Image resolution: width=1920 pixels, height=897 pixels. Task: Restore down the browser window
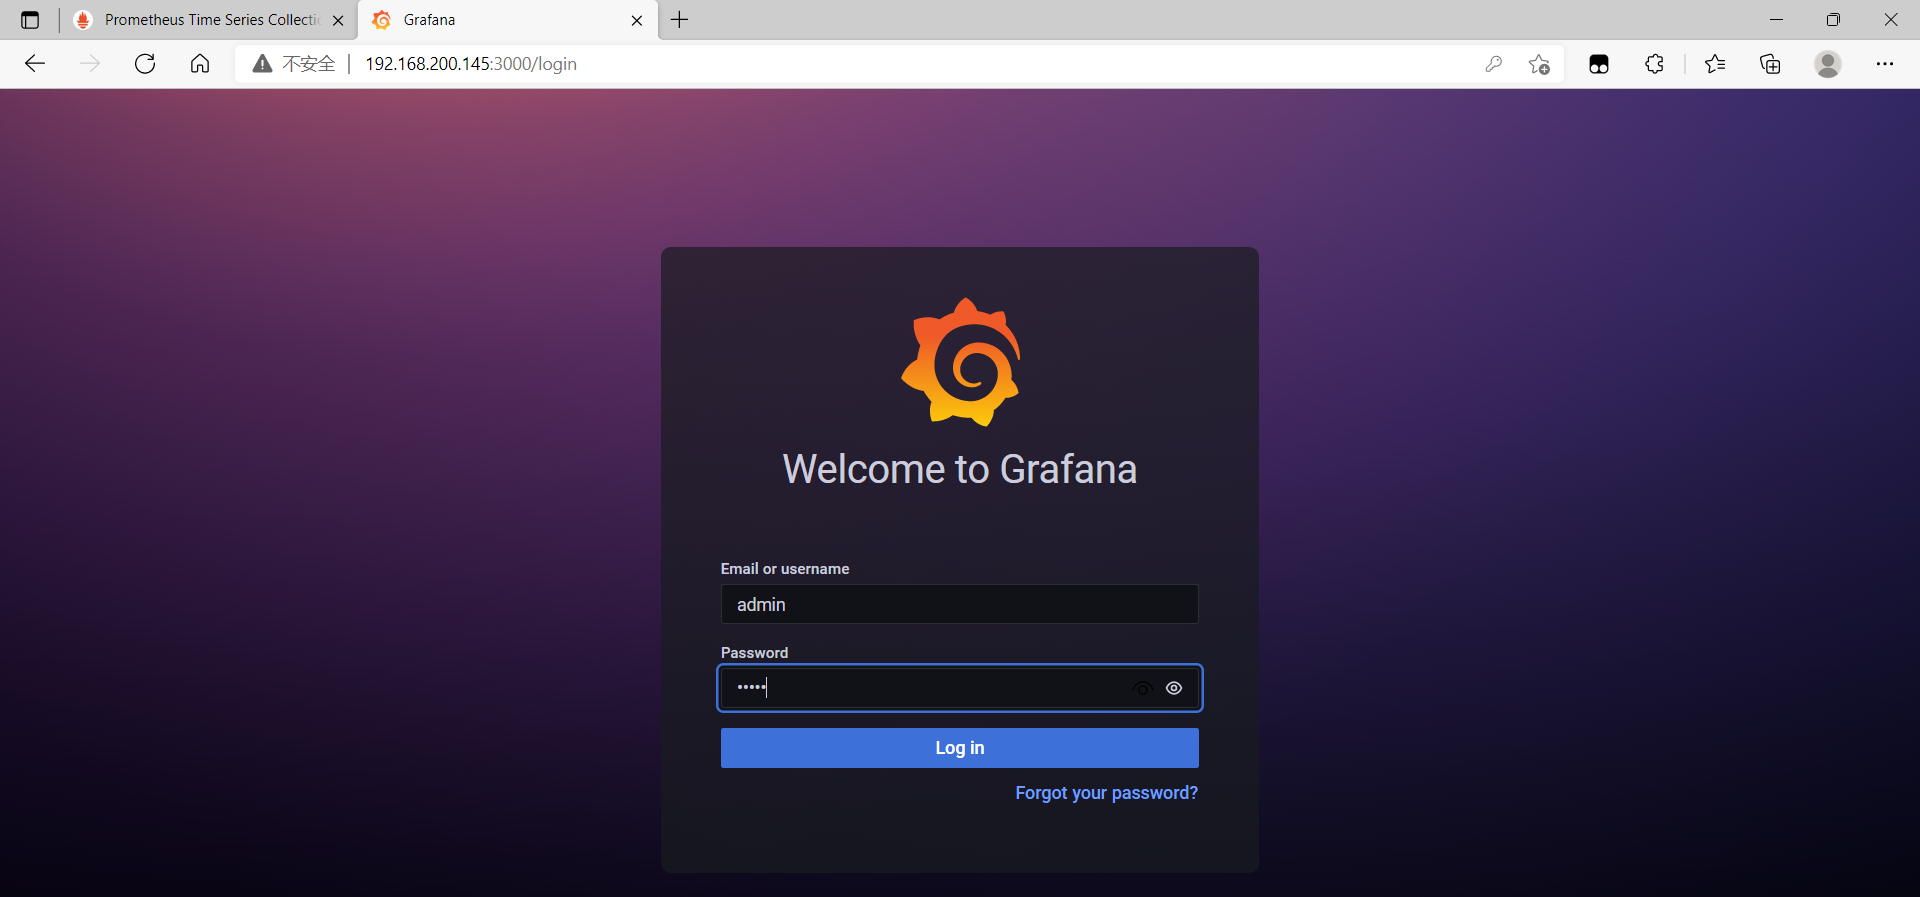[1833, 20]
